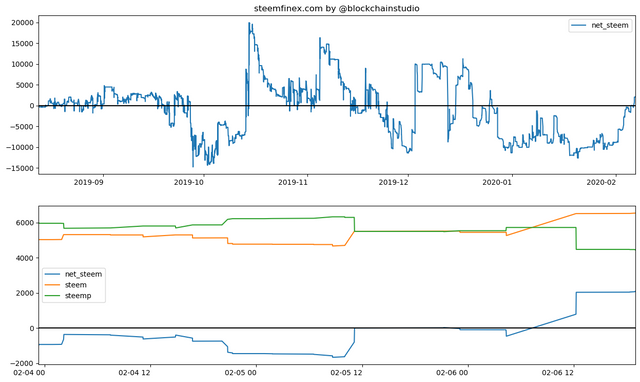This screenshot has height=382, width=640.
Task: Click the chart title steemfinex.com by @blockchainstudio
Action: 336,8
